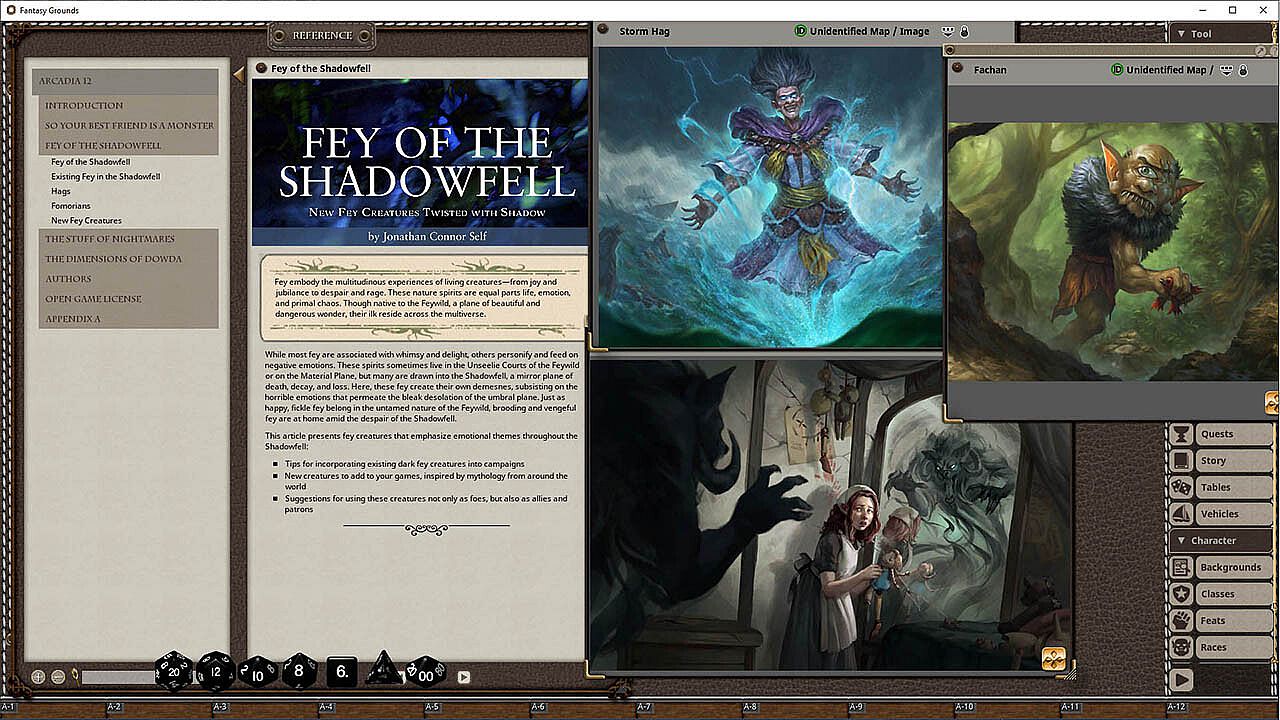Select Existing Fey in the Shadowfell page

pos(106,177)
